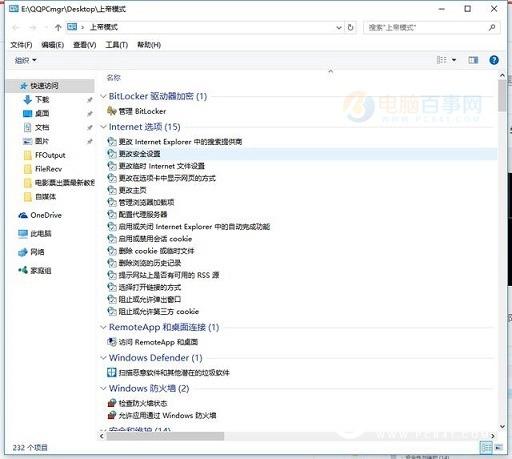Open the Help question mark icon
Image resolution: width=512 pixels, height=459 pixels.
pos(494,60)
